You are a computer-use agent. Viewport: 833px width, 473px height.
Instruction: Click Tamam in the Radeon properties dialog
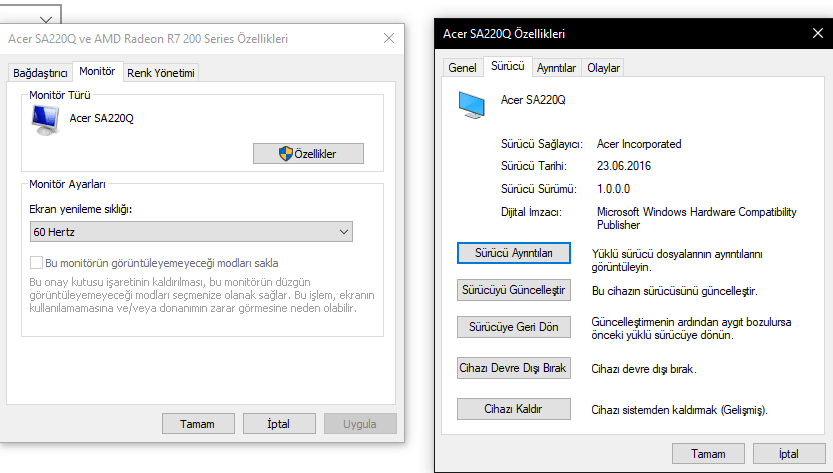198,424
